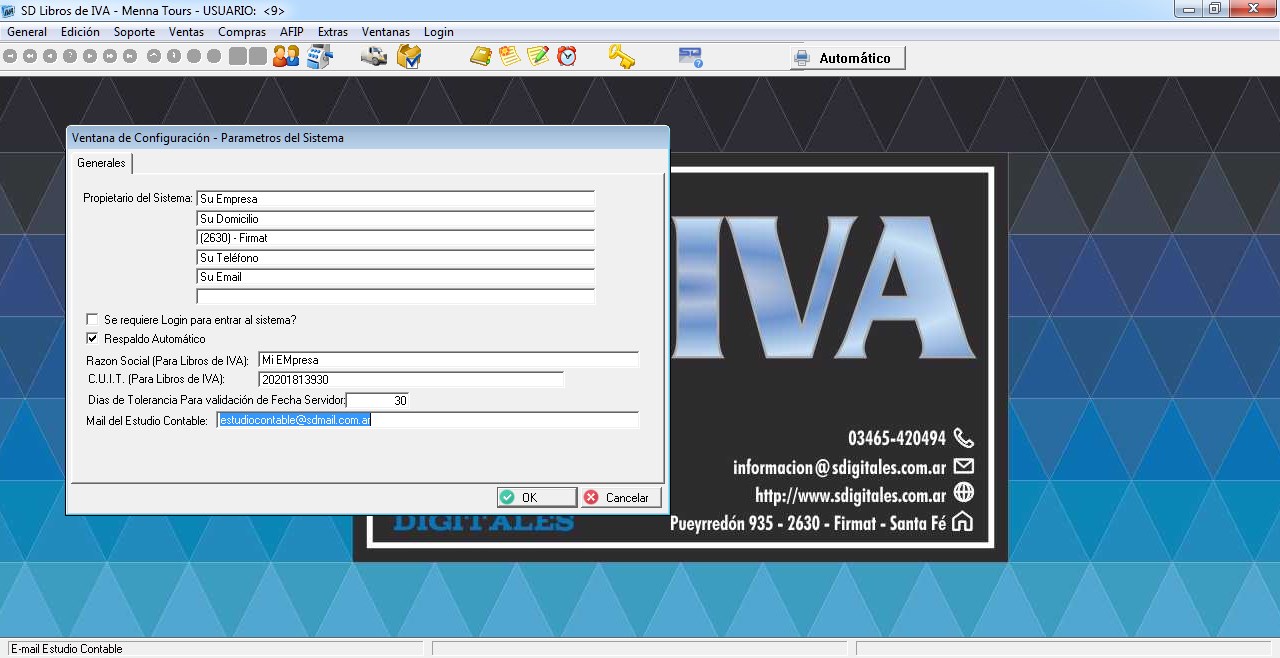The height and width of the screenshot is (658, 1280).
Task: Click the OK button
Action: click(x=537, y=497)
